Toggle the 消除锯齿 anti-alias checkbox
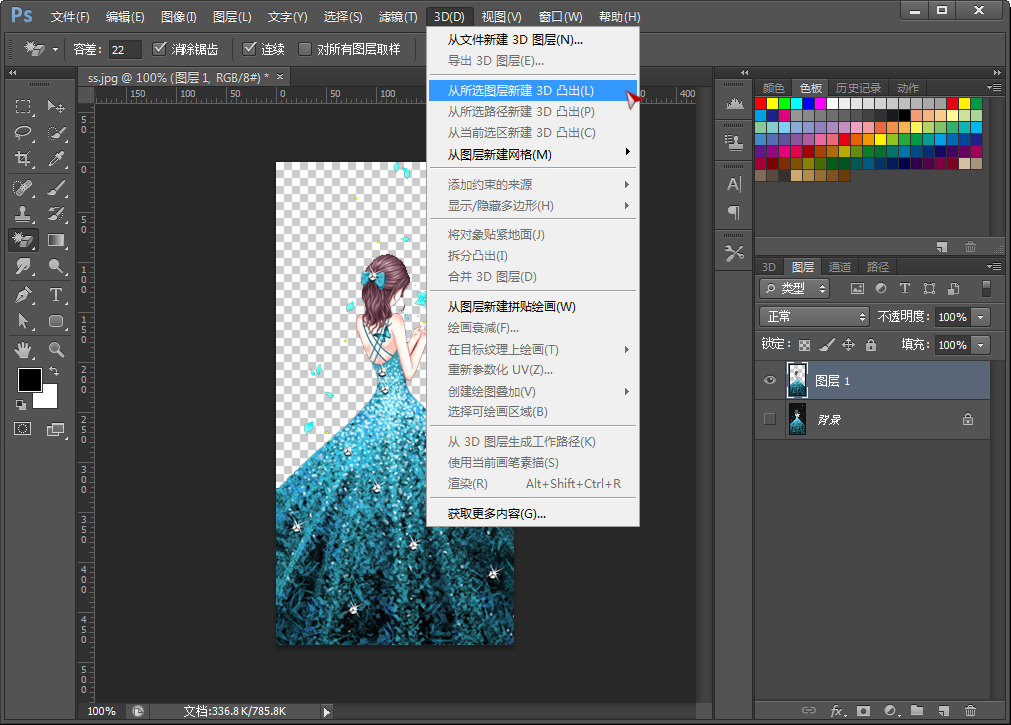This screenshot has height=725, width=1011. point(160,49)
